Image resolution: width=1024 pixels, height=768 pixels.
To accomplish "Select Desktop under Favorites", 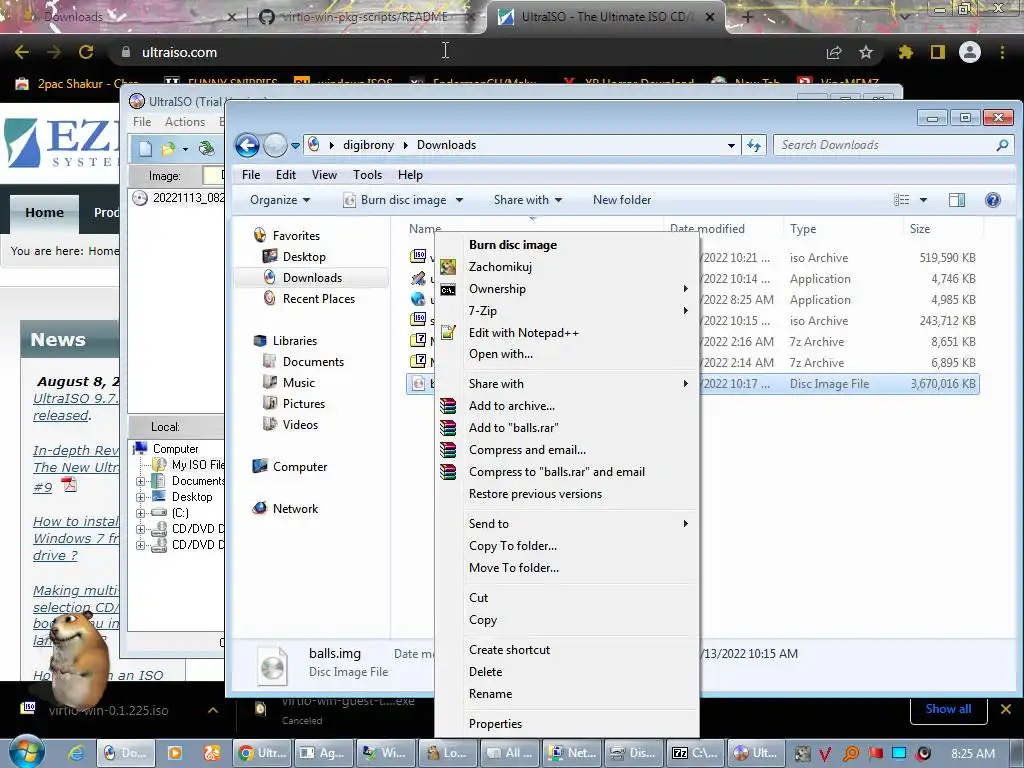I will [x=304, y=257].
